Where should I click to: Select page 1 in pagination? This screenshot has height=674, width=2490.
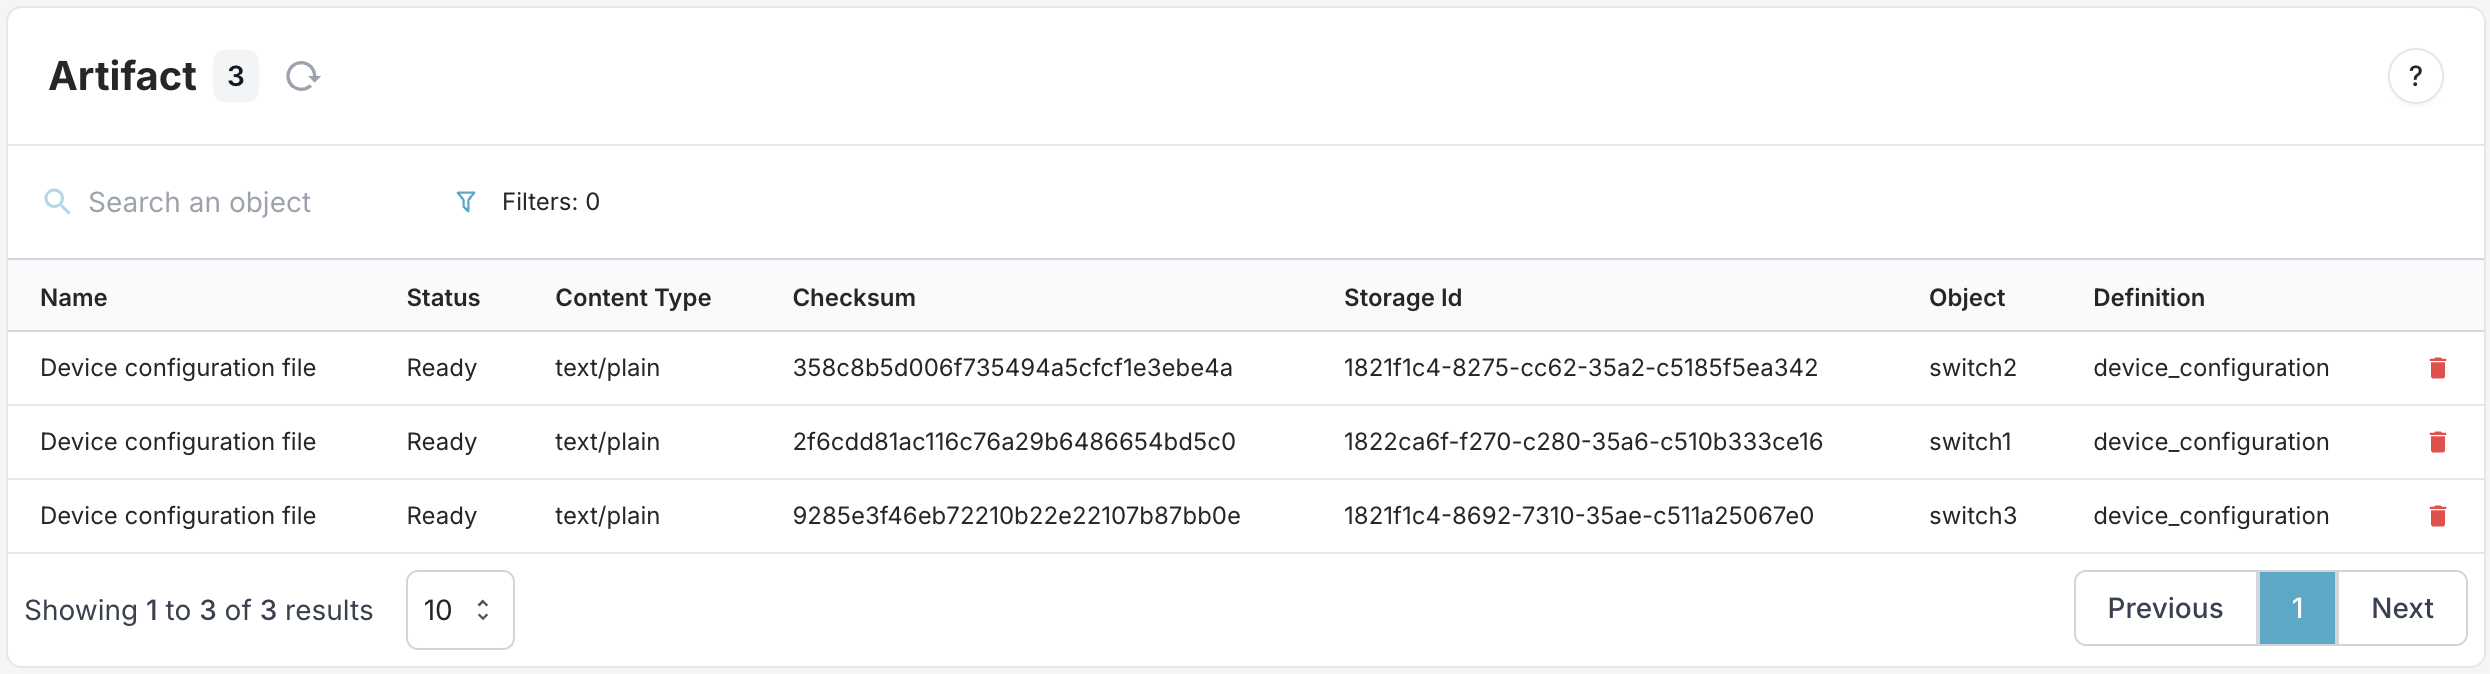click(2297, 608)
